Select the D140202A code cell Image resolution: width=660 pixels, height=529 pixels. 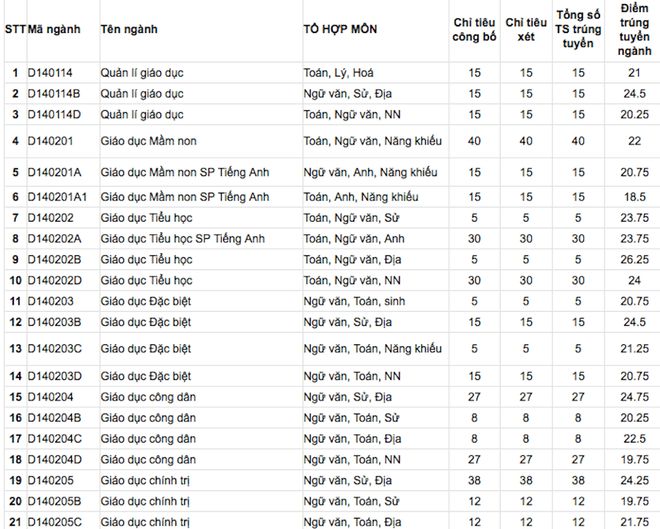coord(54,238)
